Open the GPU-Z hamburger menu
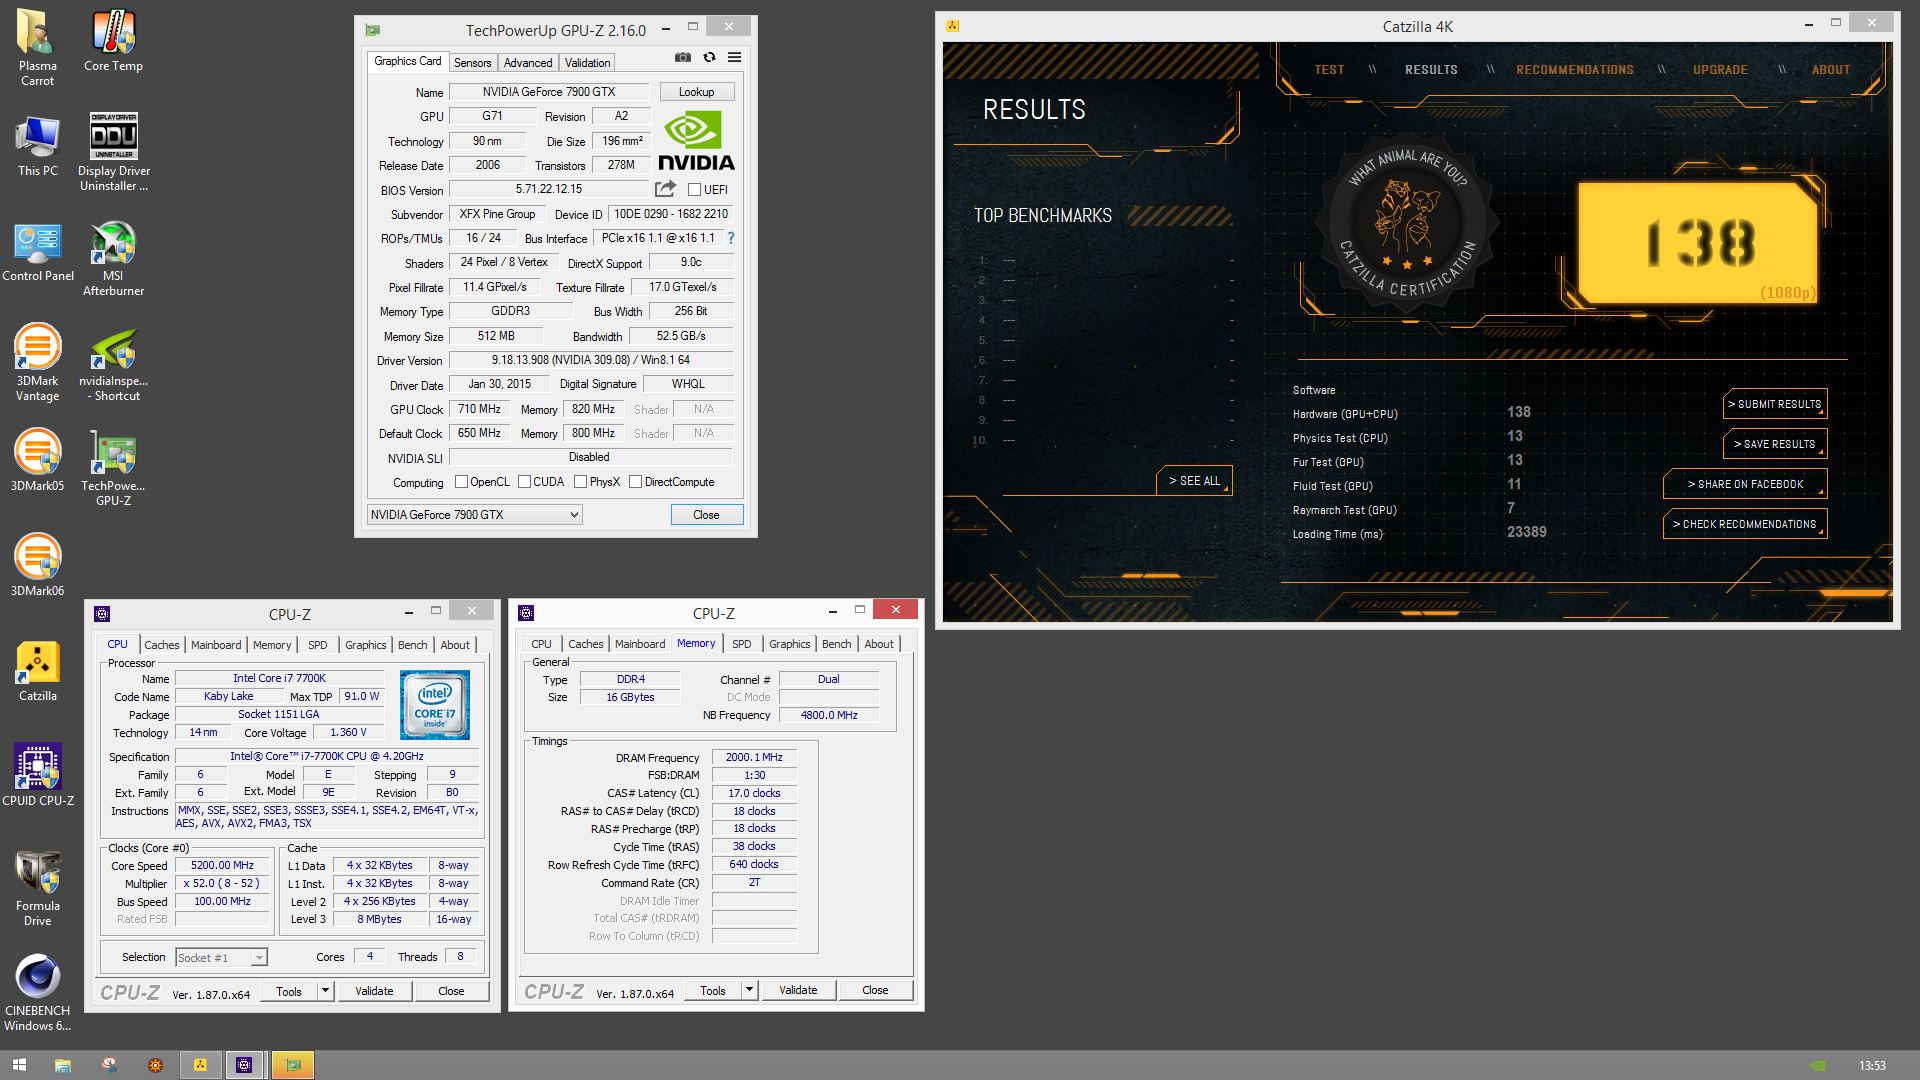Screen dimensions: 1920x1080 coord(734,58)
